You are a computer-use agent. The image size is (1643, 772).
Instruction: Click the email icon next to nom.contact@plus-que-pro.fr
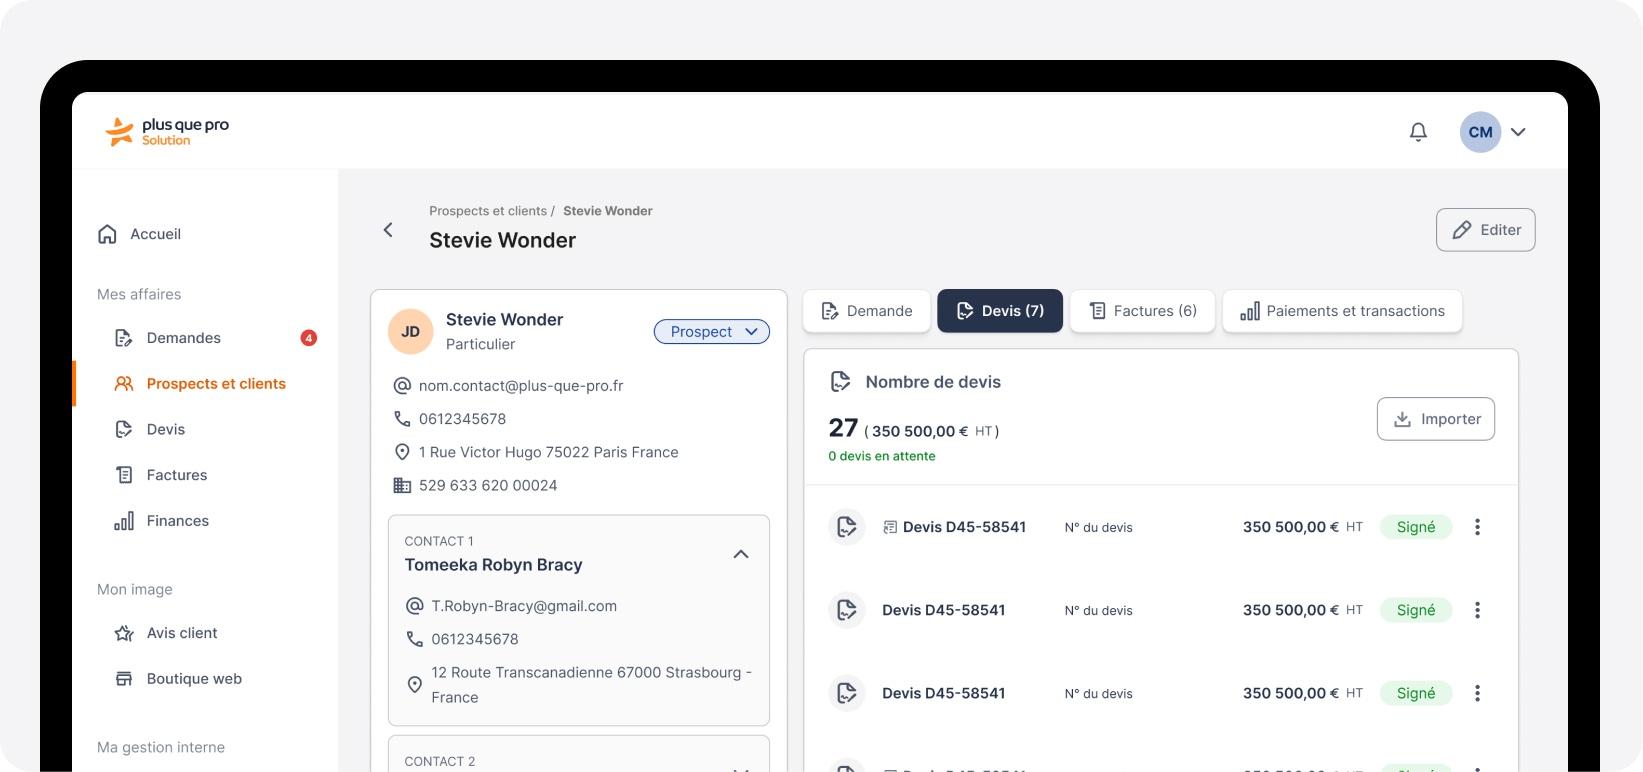coord(402,386)
